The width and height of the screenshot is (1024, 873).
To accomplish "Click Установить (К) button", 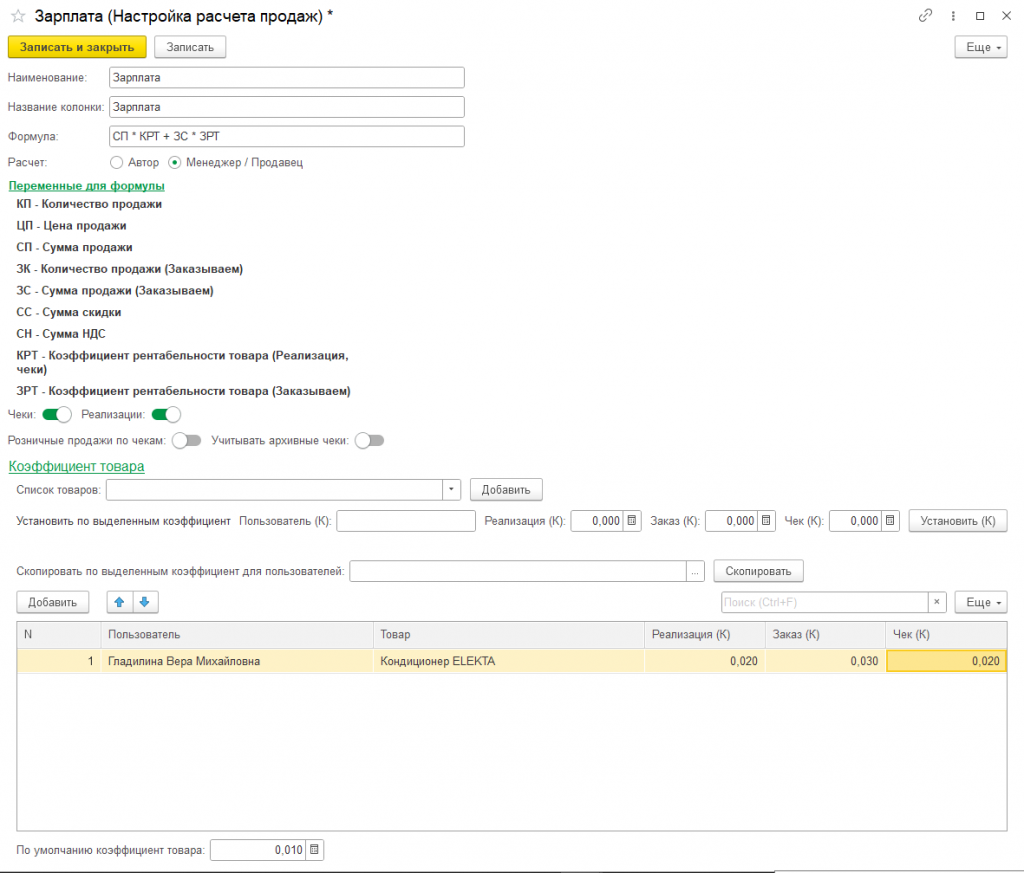I will pyautogui.click(x=957, y=521).
